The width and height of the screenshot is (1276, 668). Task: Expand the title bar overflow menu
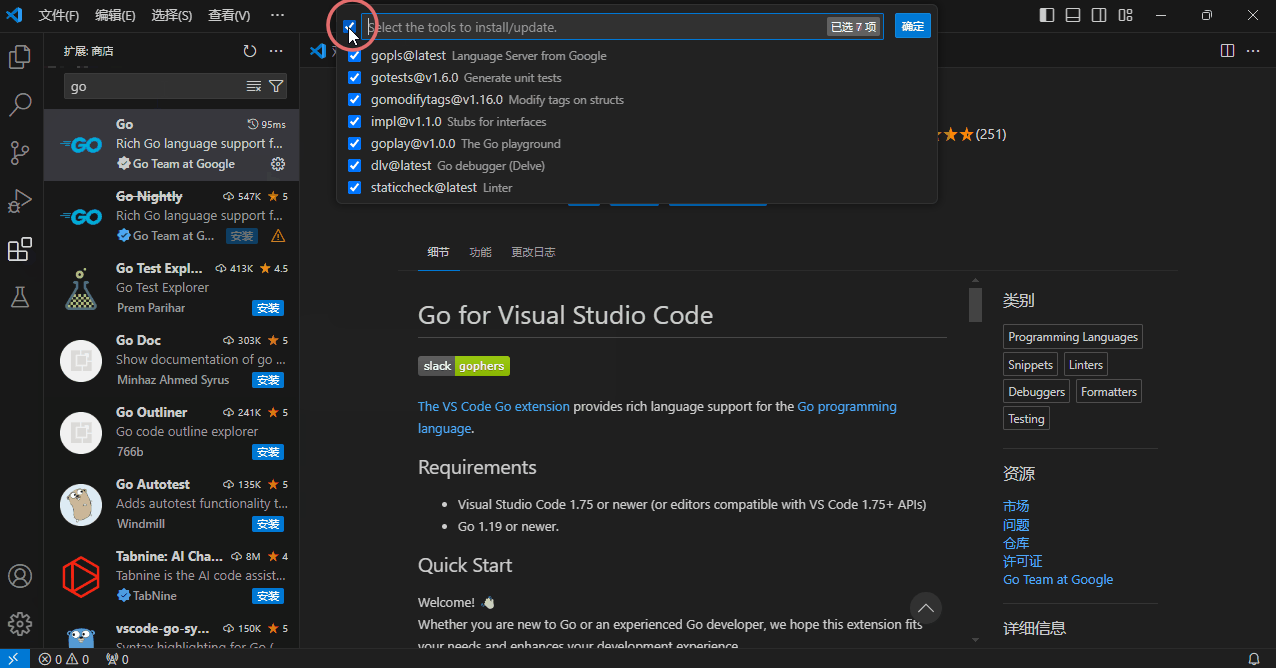coord(277,15)
